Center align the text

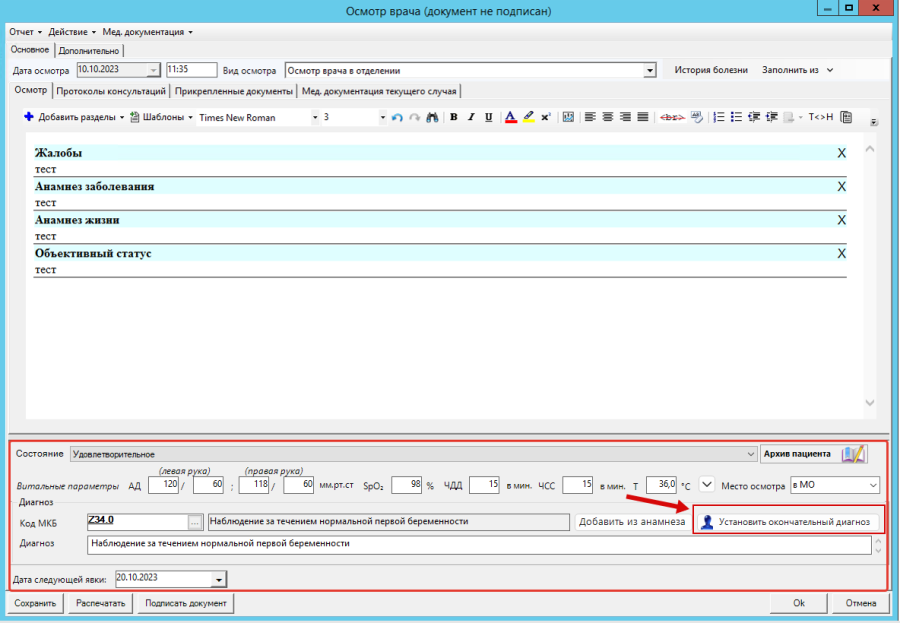click(x=608, y=117)
